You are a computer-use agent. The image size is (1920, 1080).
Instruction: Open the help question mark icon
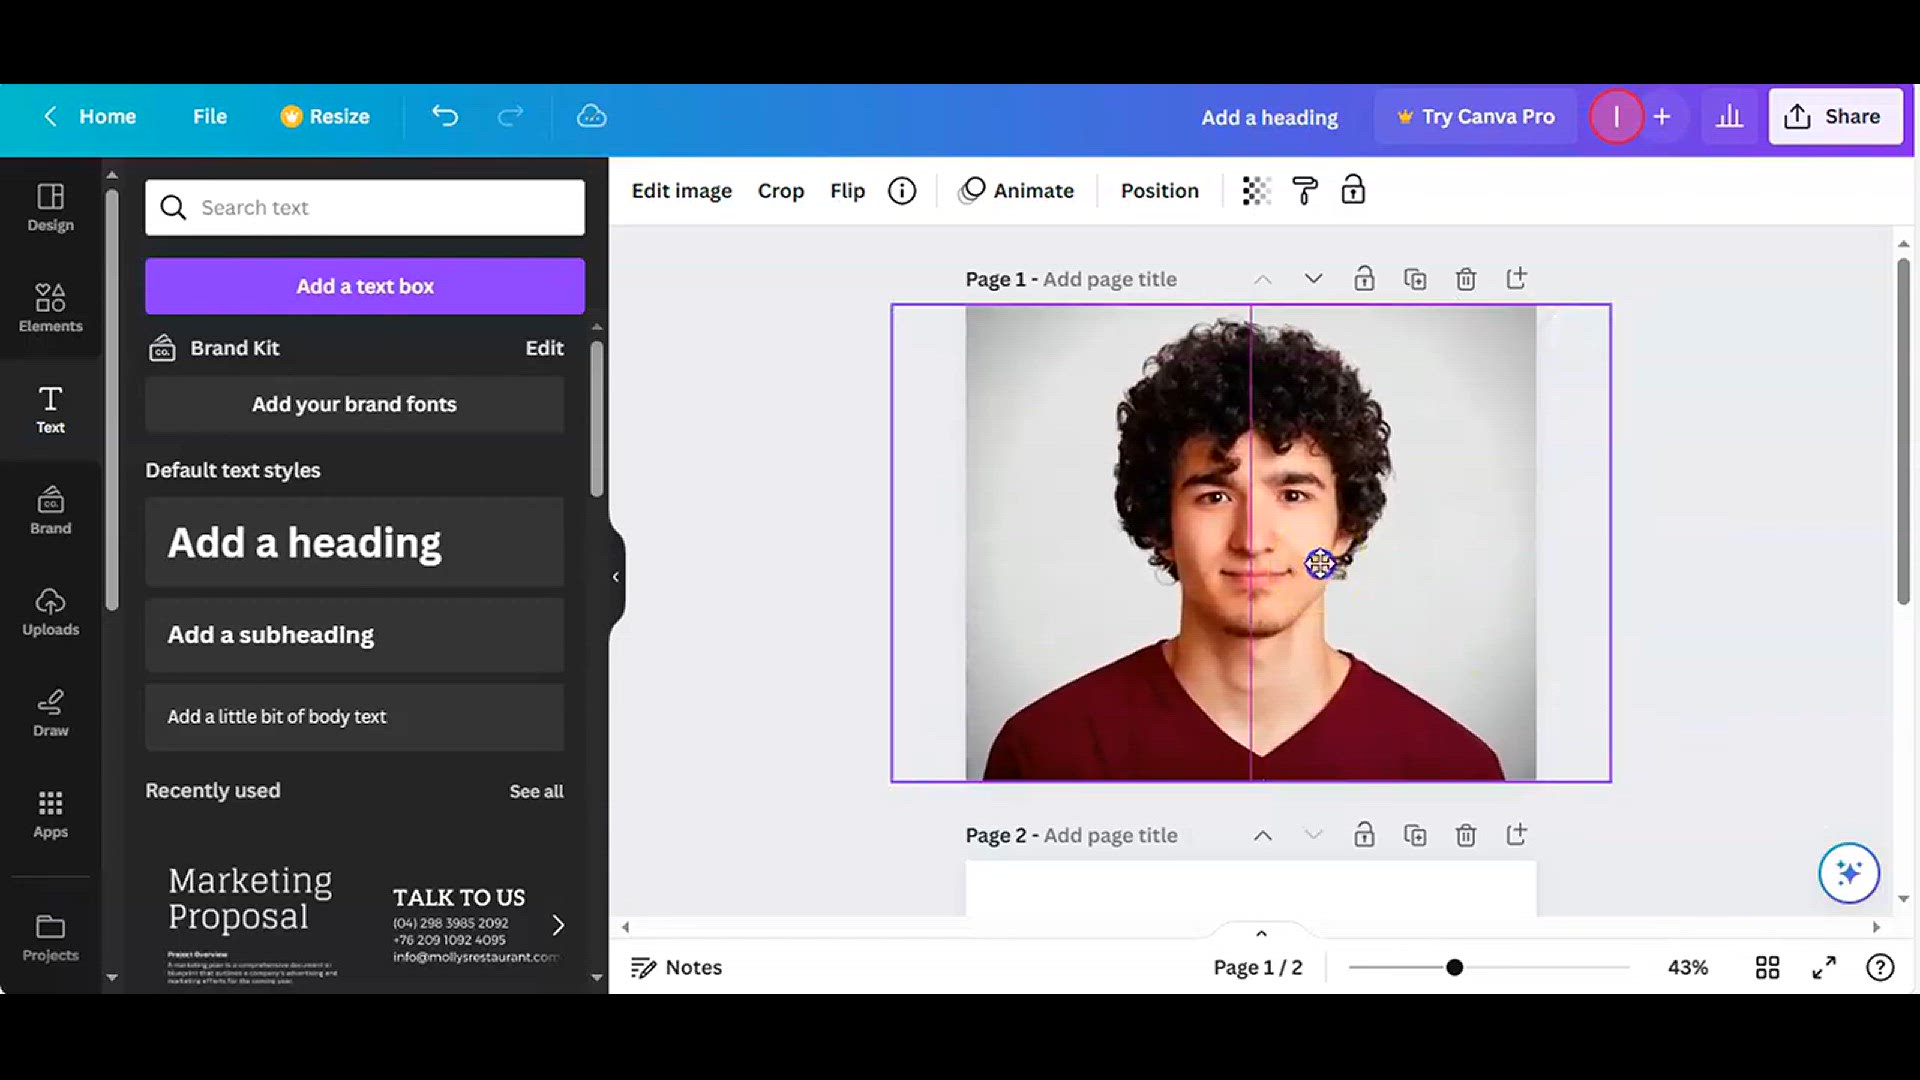click(x=1880, y=967)
